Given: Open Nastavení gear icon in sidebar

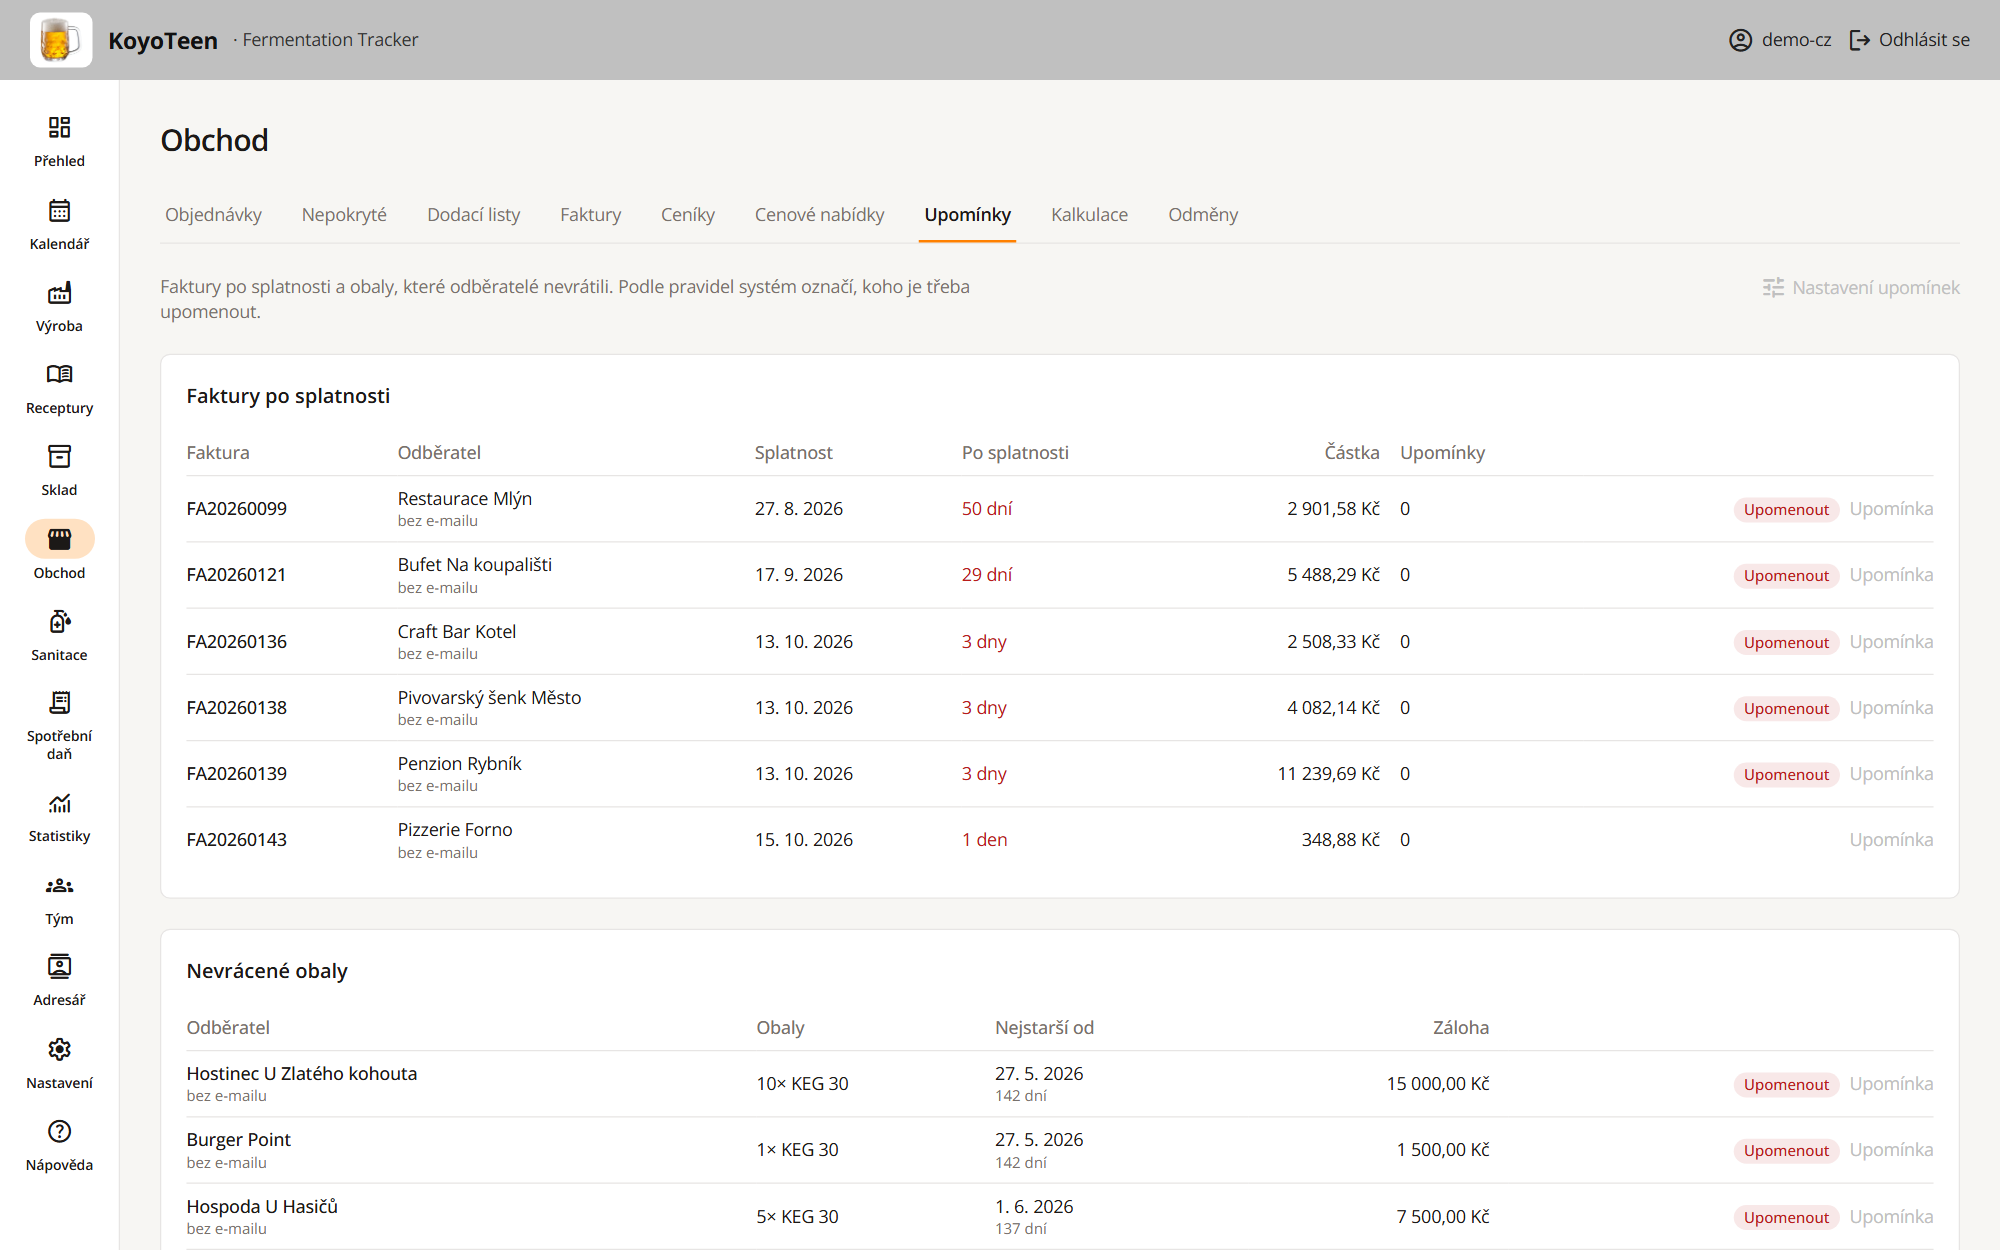Looking at the screenshot, I should tap(59, 1049).
